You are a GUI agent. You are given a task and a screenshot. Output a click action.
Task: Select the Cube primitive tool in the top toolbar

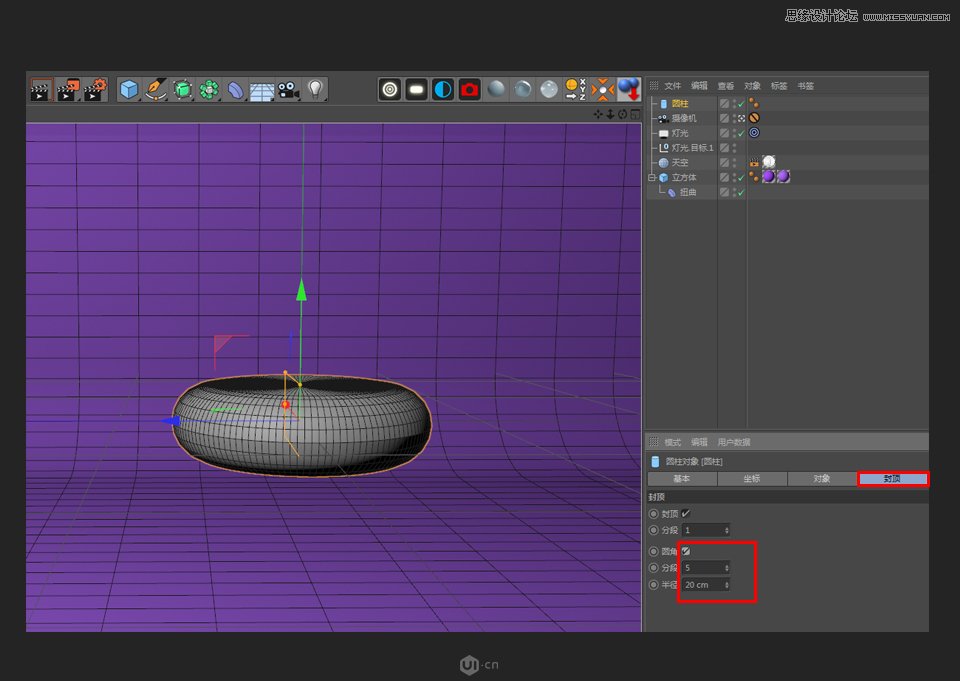click(127, 89)
